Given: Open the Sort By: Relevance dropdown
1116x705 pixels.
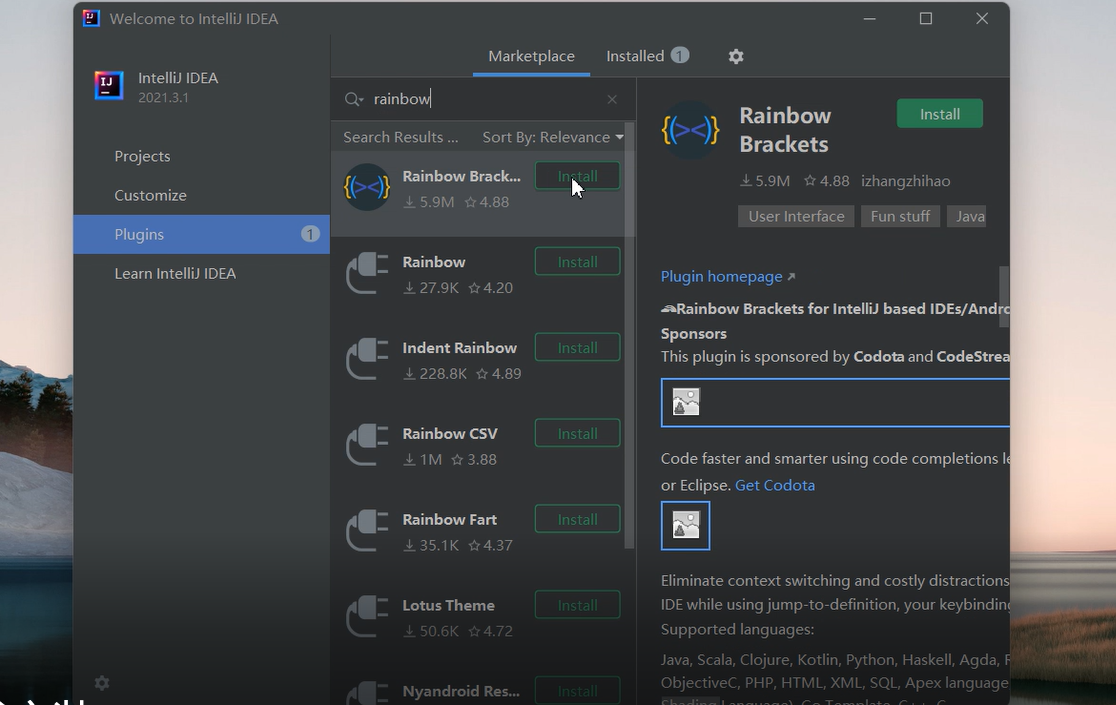Looking at the screenshot, I should coord(553,137).
